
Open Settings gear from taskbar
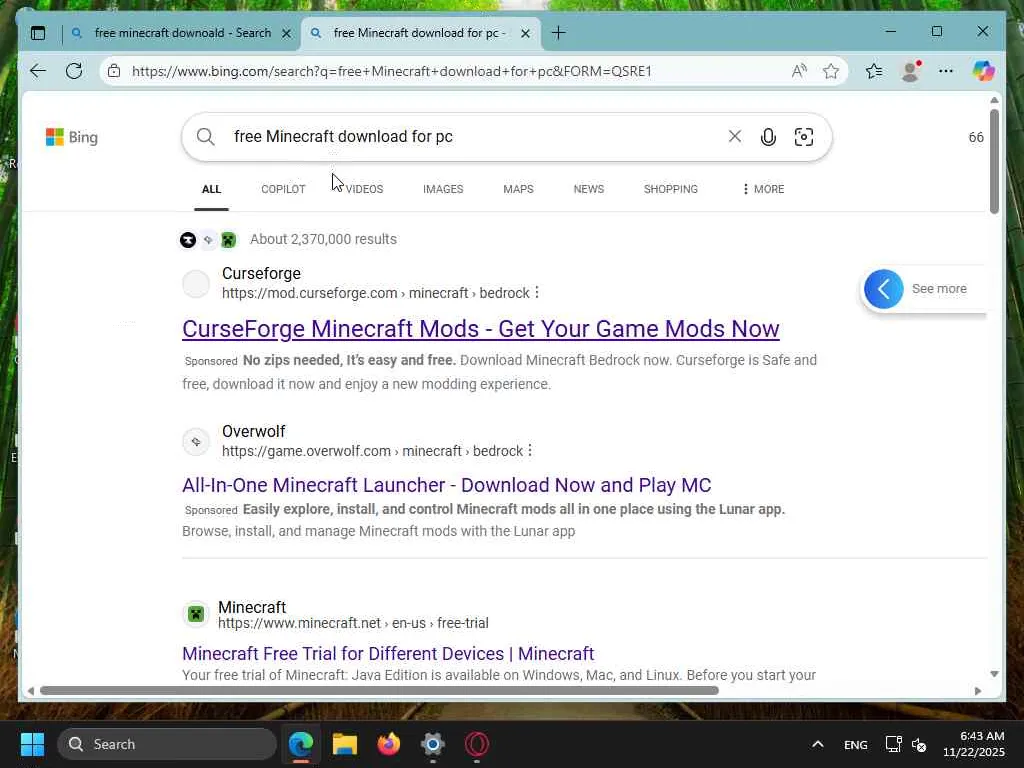pyautogui.click(x=432, y=744)
